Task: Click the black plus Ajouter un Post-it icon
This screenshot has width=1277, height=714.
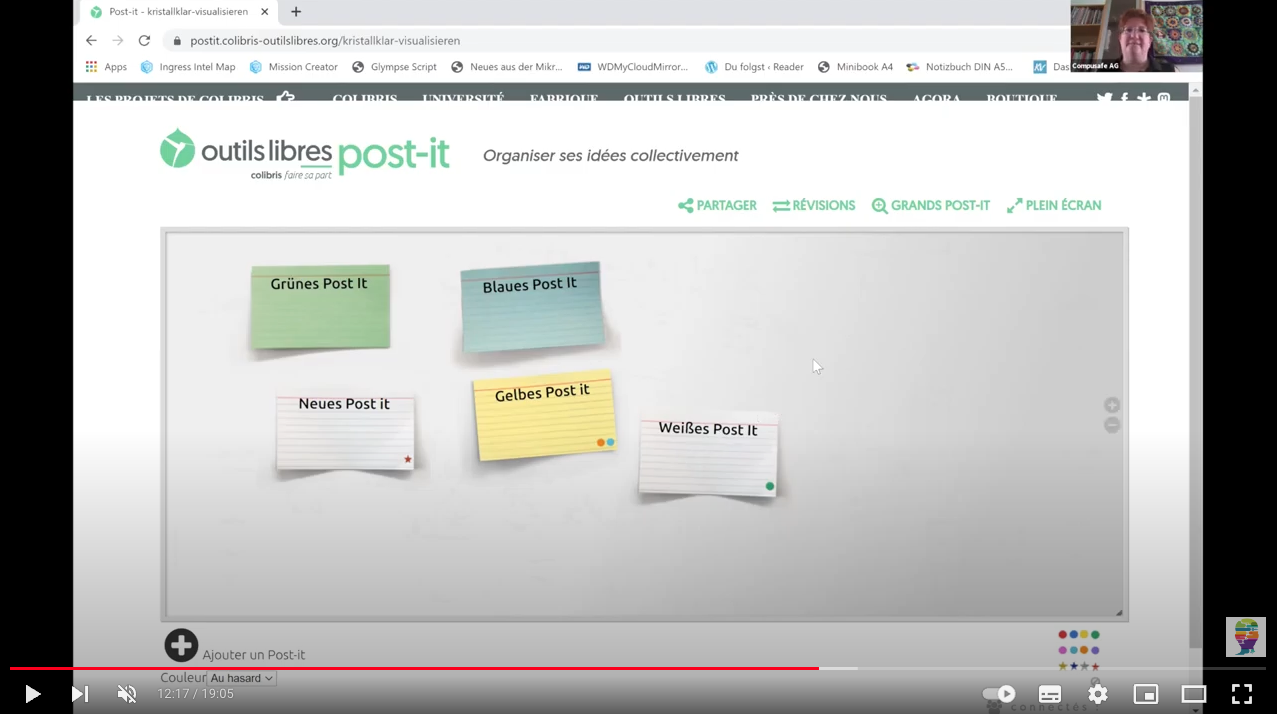Action: 181,645
